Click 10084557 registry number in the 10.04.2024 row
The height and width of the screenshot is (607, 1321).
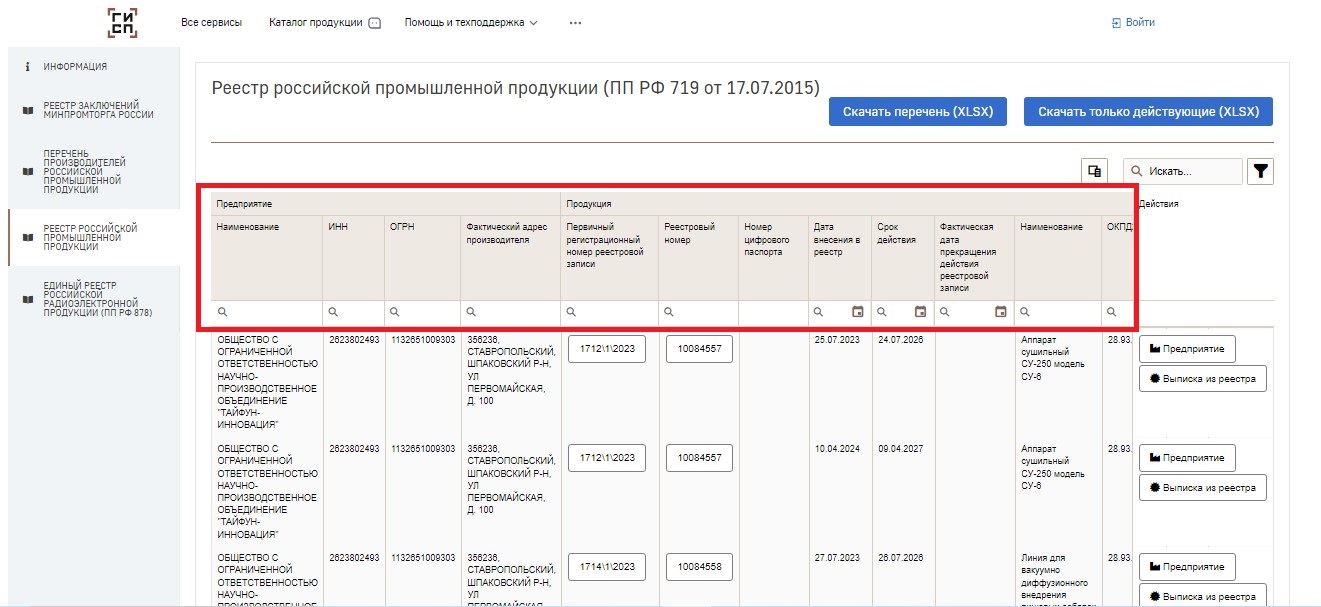(x=699, y=458)
